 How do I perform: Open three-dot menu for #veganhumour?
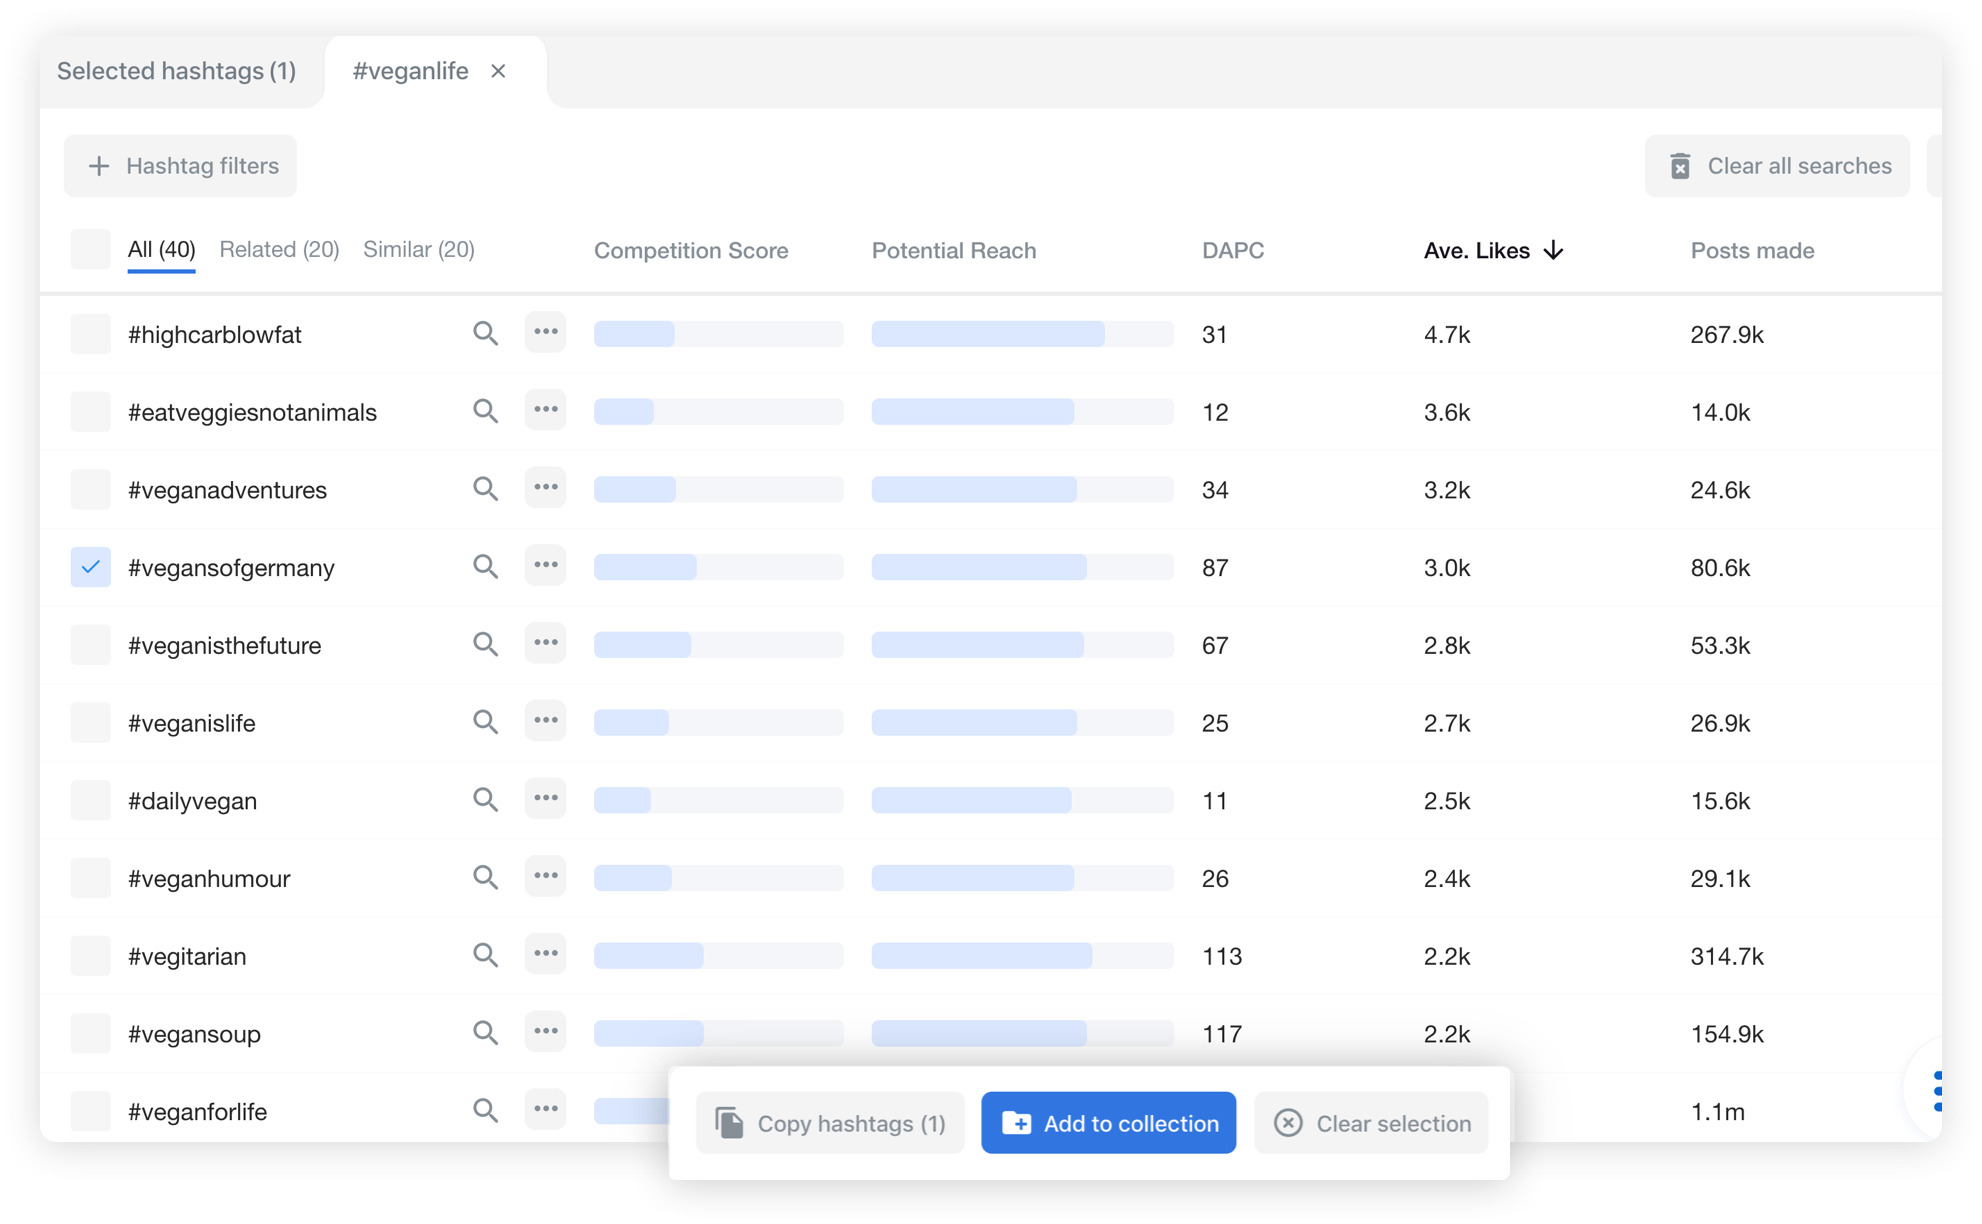click(x=545, y=877)
